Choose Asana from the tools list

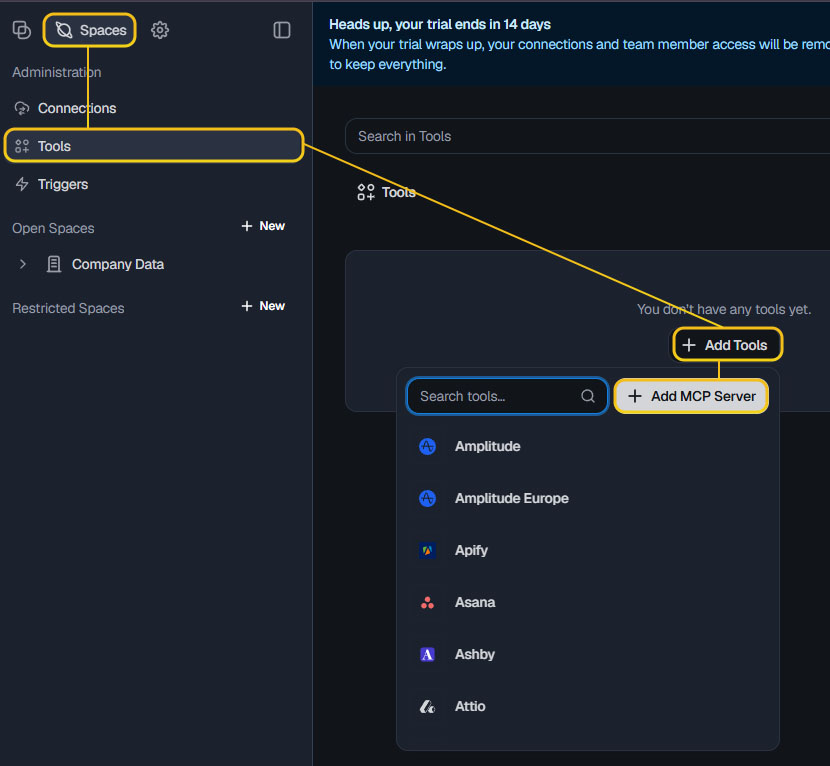(x=588, y=602)
